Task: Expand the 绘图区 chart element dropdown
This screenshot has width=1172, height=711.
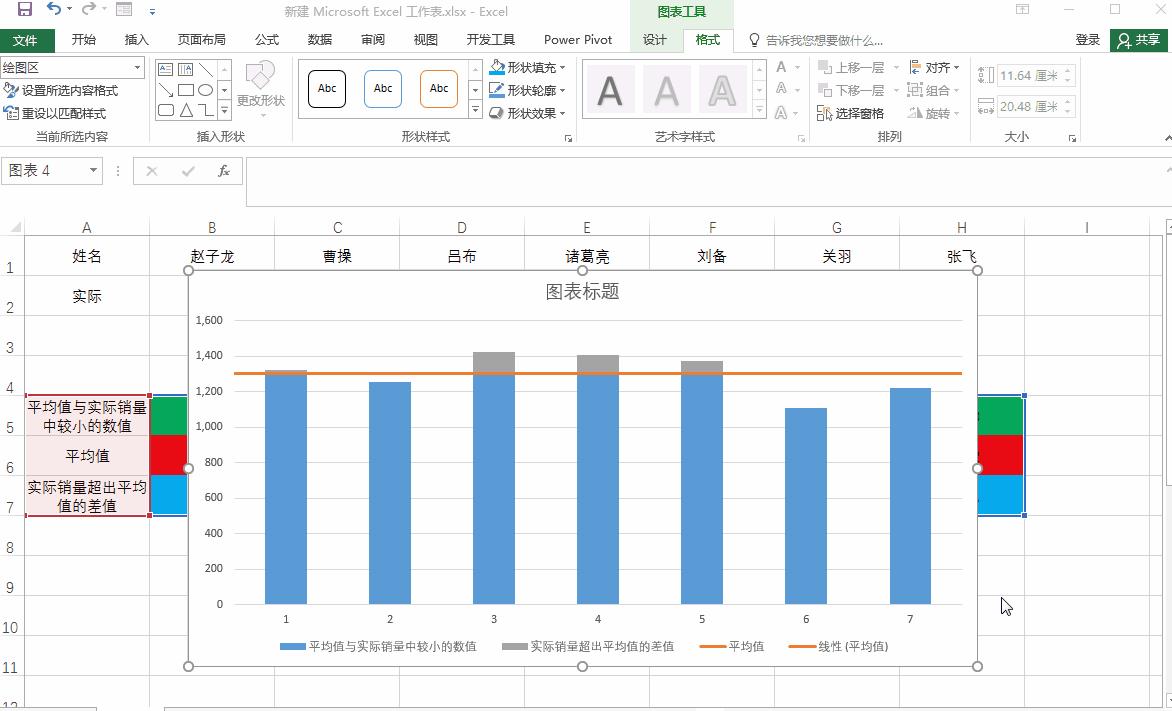Action: 138,67
